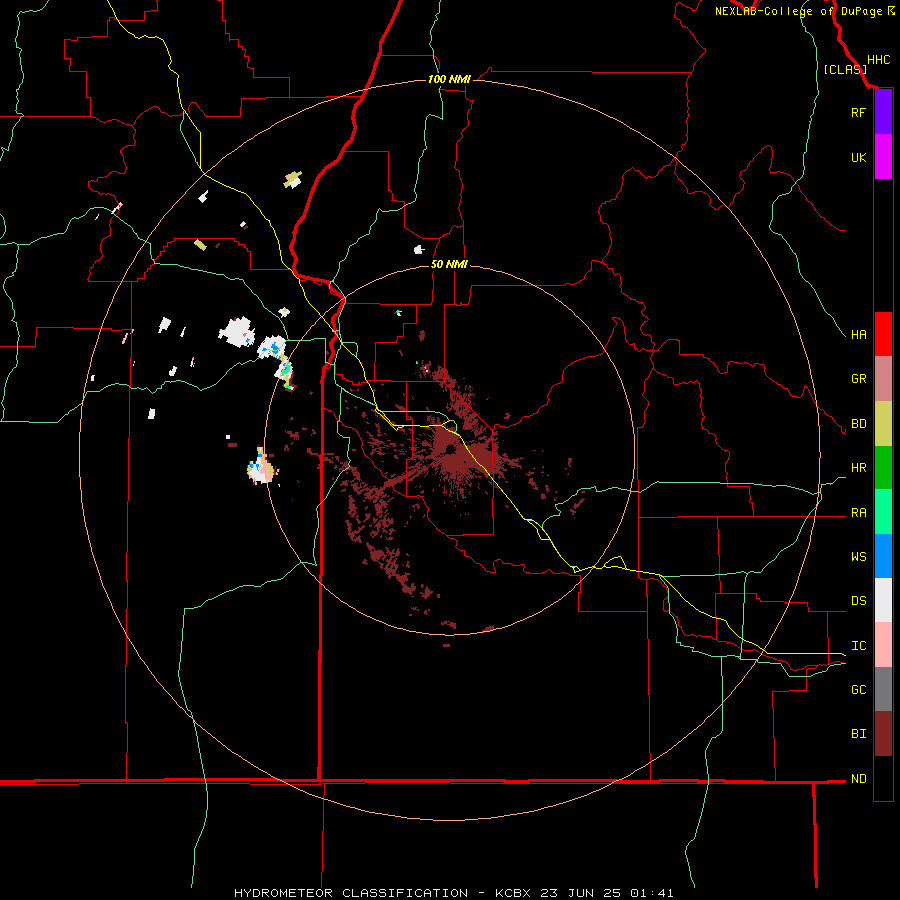
Task: Click the 'IC' legend label
Action: point(858,645)
